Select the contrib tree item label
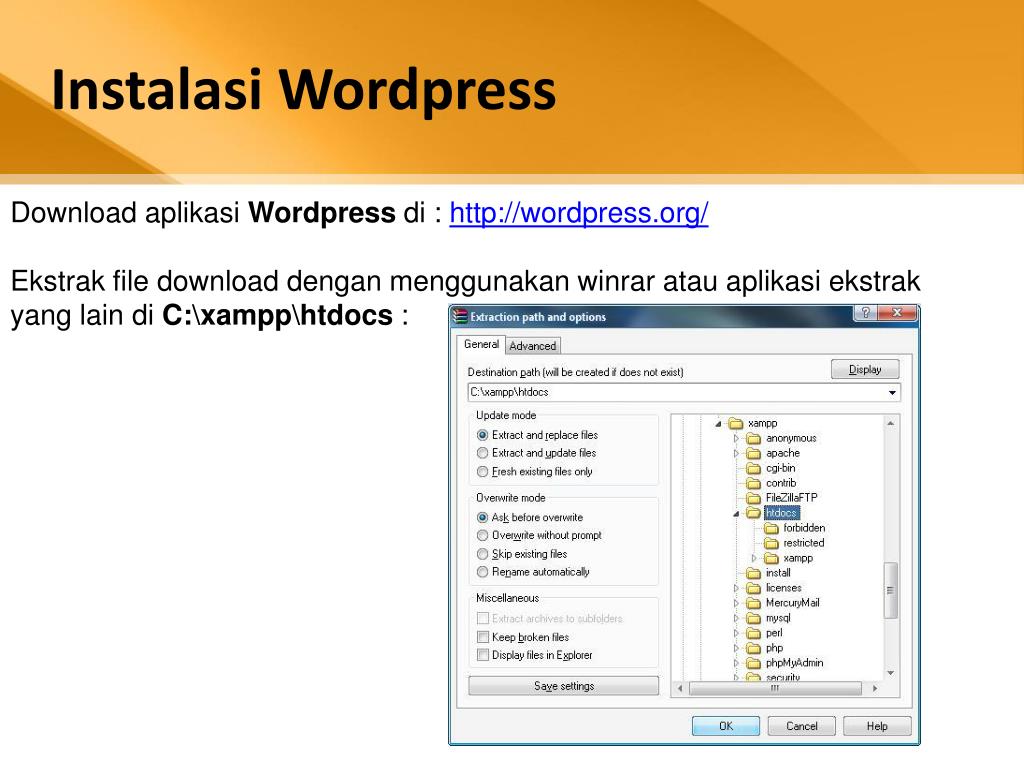The height and width of the screenshot is (768, 1024). [780, 483]
